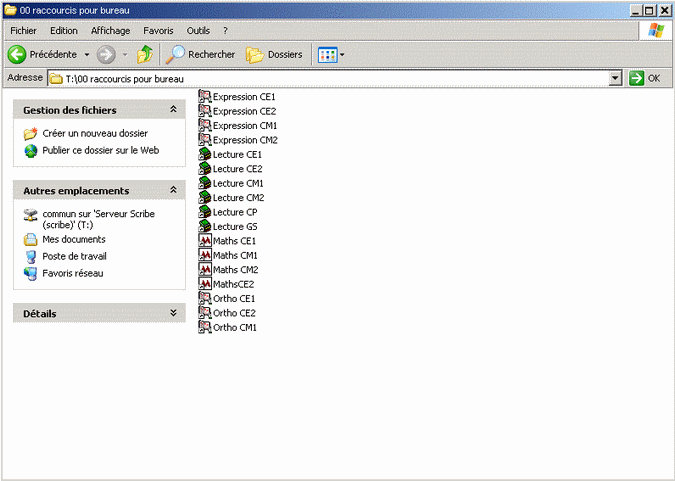Open the Edition menu
Image resolution: width=675 pixels, height=481 pixels.
(x=64, y=31)
